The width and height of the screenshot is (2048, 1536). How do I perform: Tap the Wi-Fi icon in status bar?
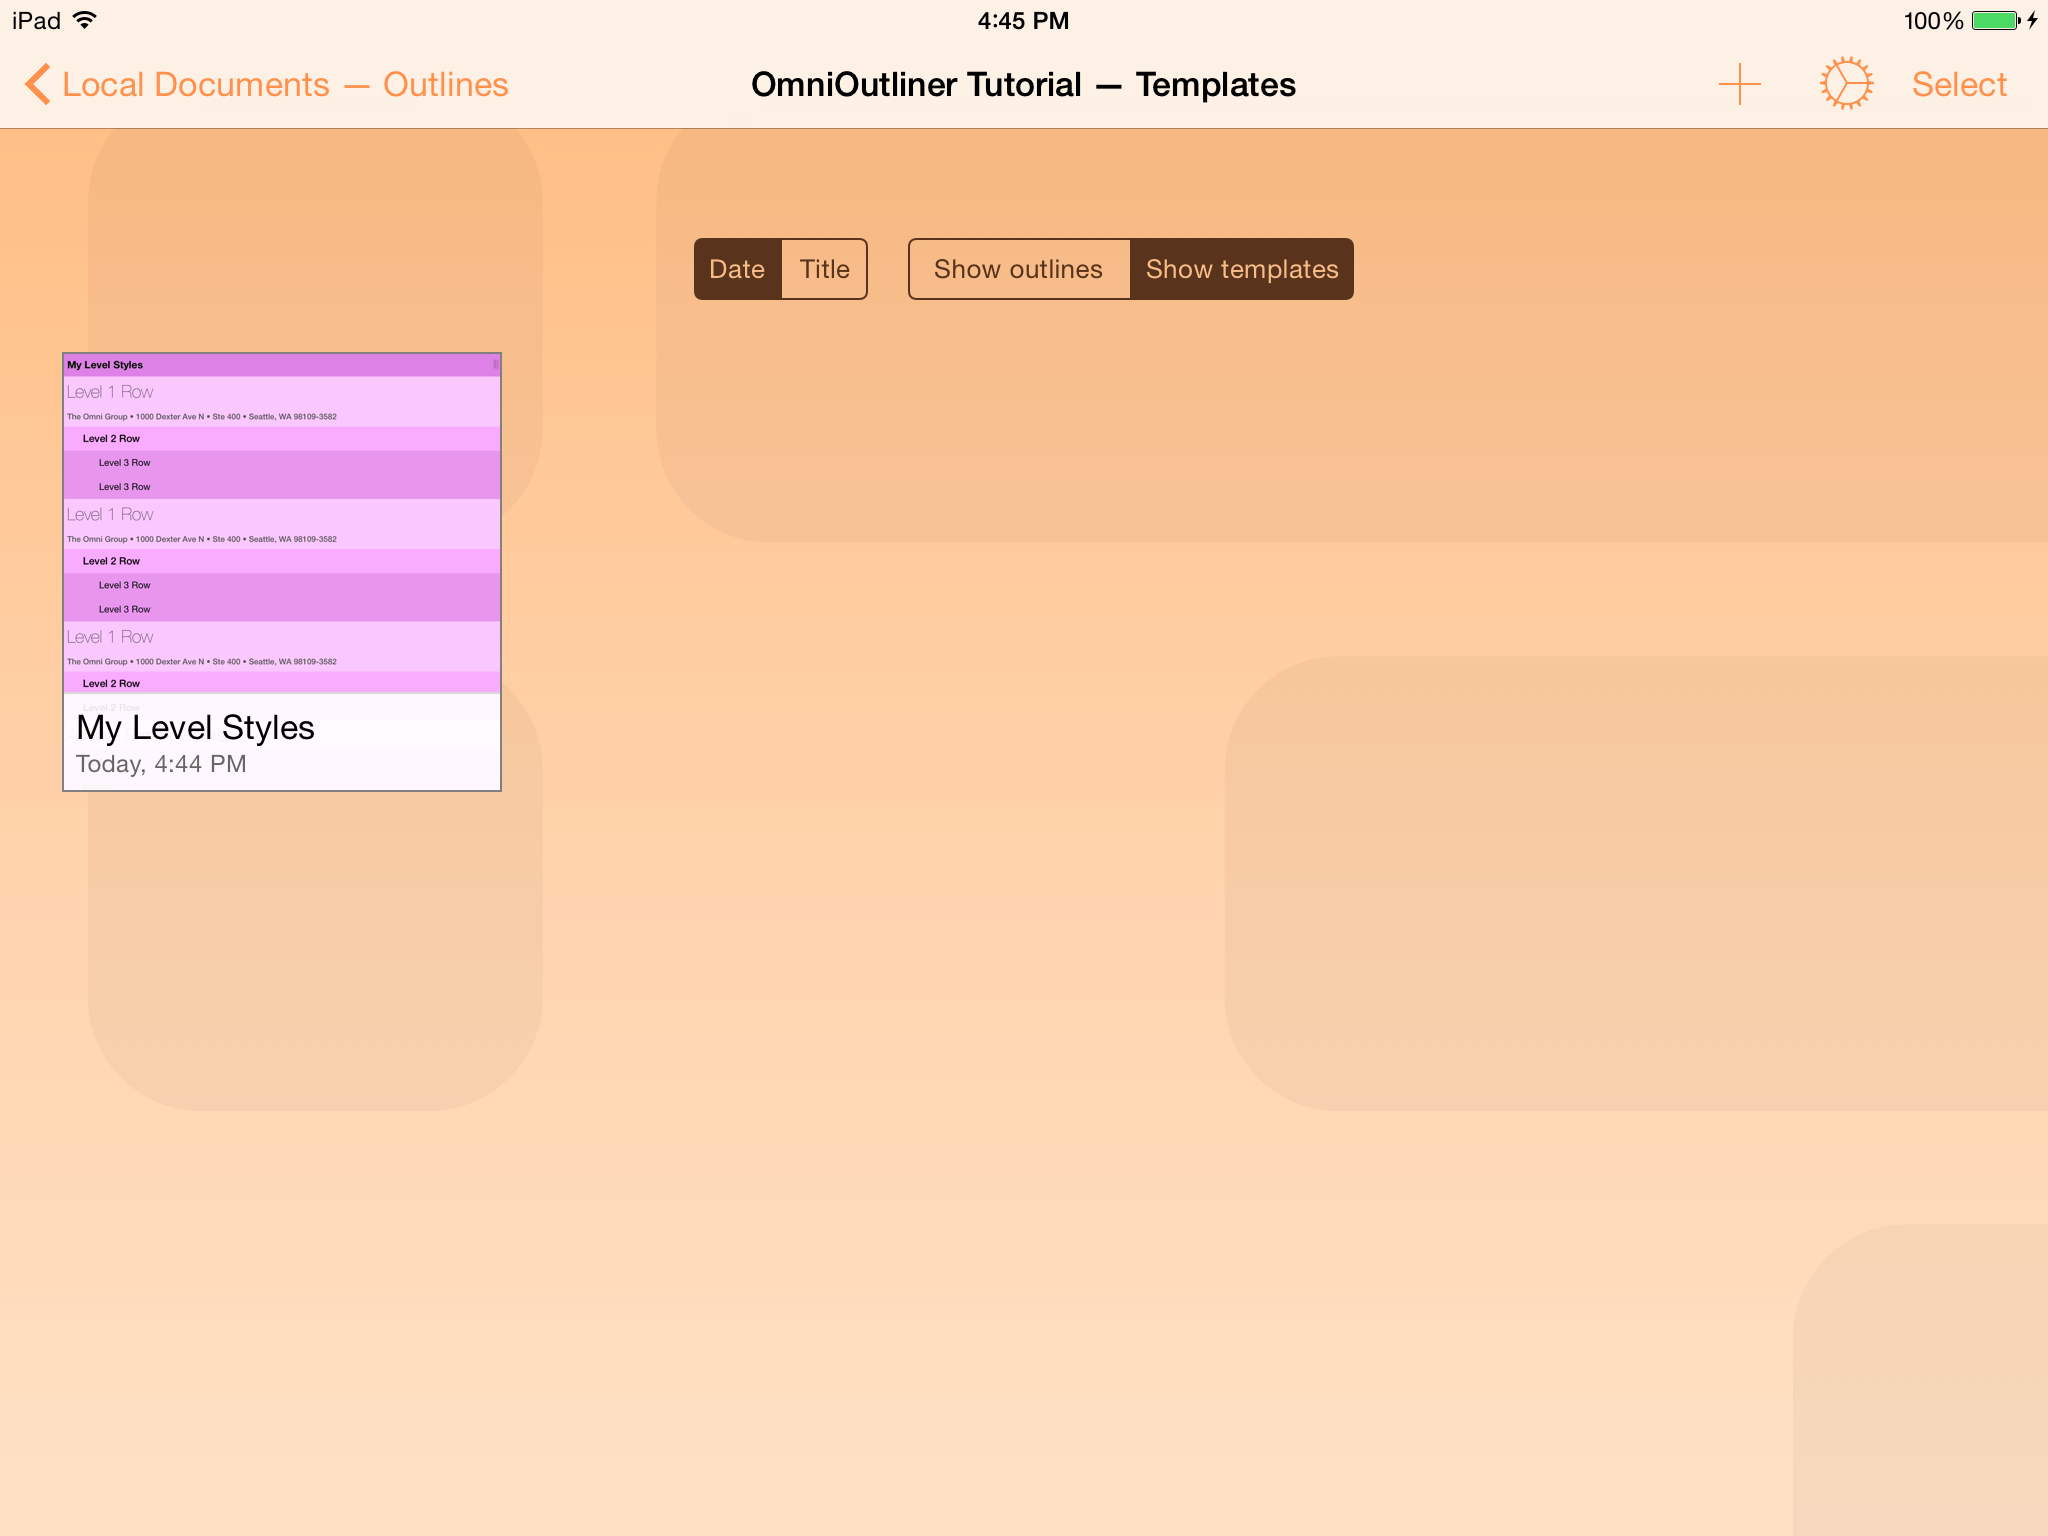[x=86, y=20]
